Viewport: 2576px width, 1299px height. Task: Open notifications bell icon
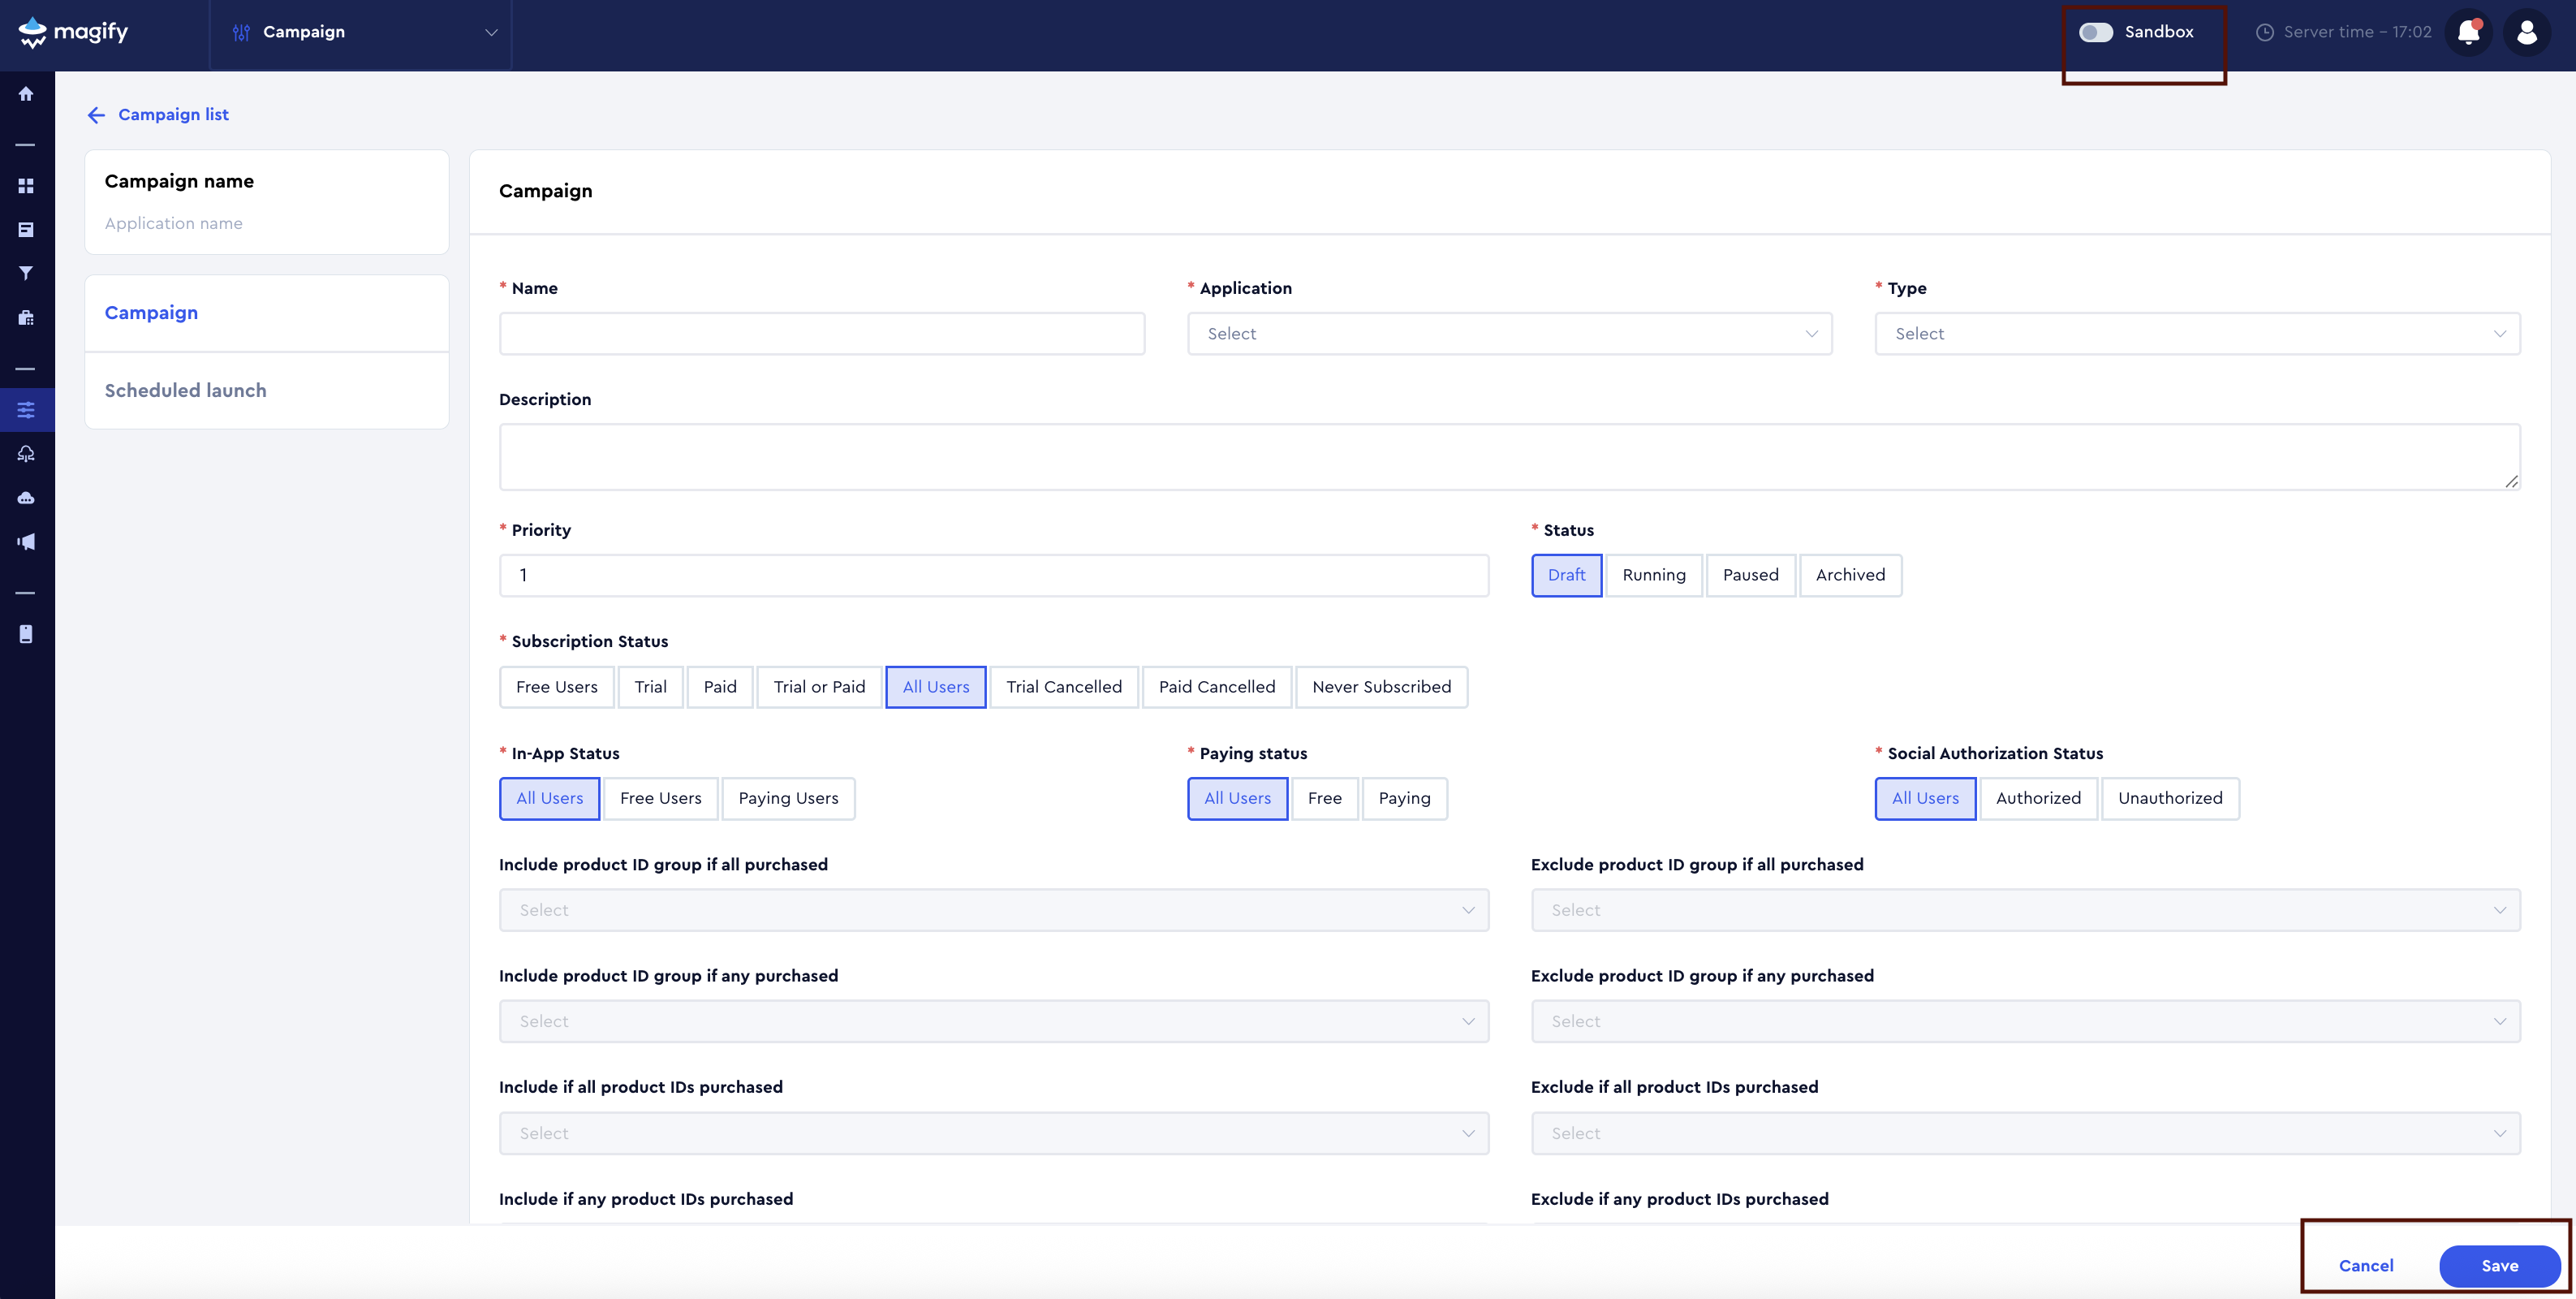pyautogui.click(x=2468, y=33)
